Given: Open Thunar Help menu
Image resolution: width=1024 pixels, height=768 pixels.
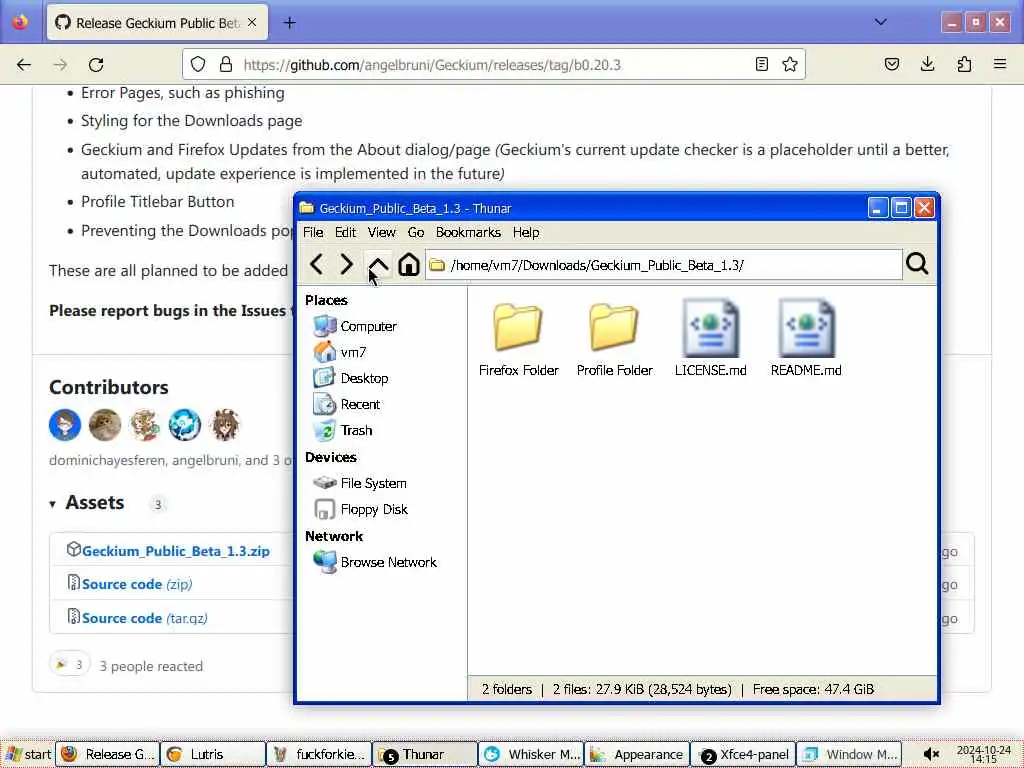Looking at the screenshot, I should click(526, 232).
